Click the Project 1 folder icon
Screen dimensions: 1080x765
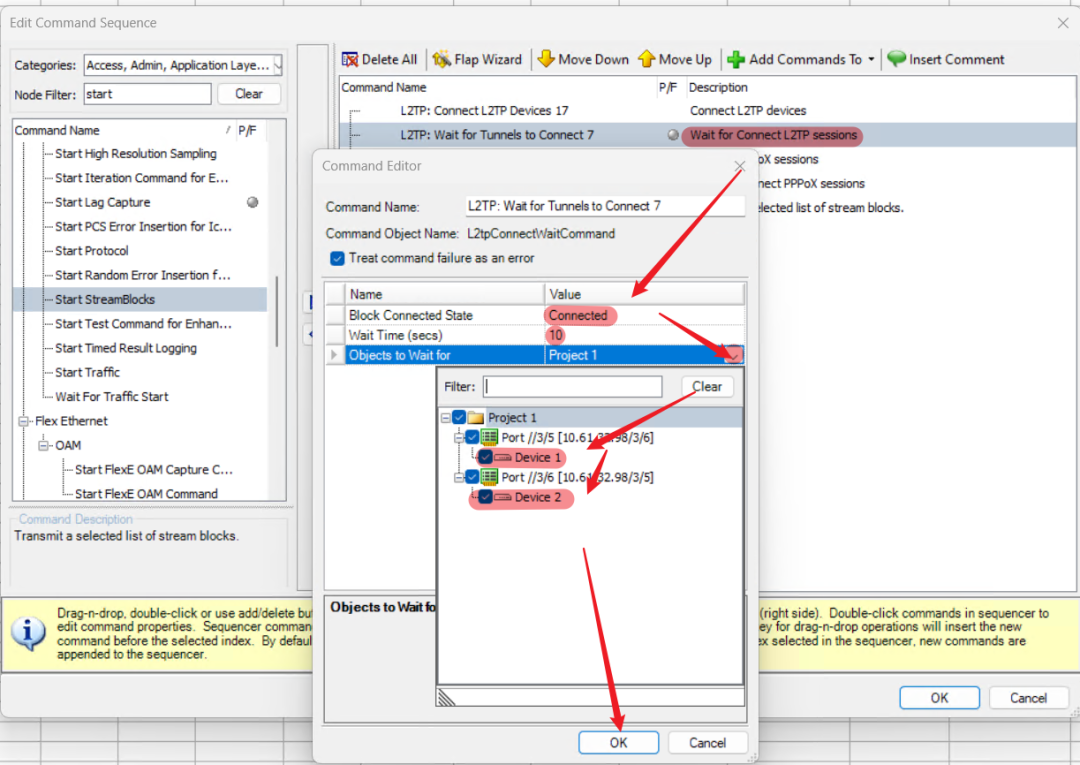click(x=475, y=417)
